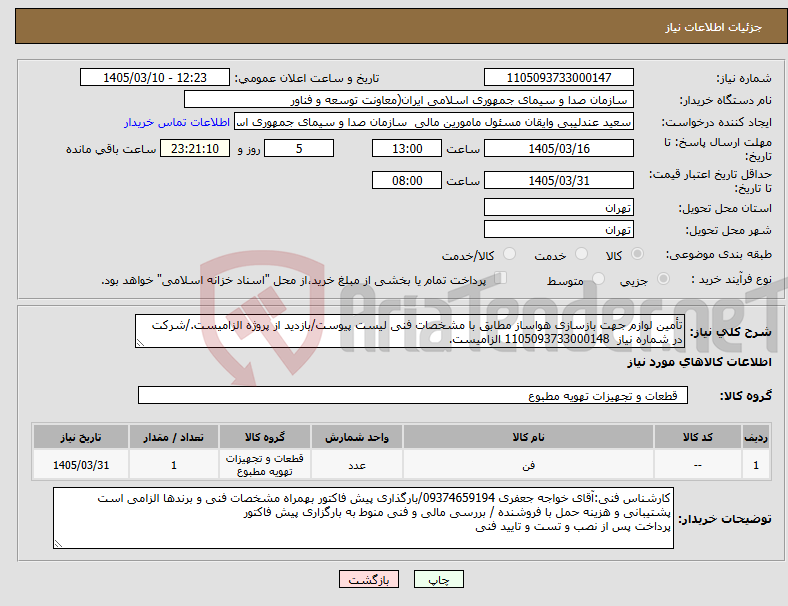
Task: Click the buyer notes text area
Action: (363, 518)
